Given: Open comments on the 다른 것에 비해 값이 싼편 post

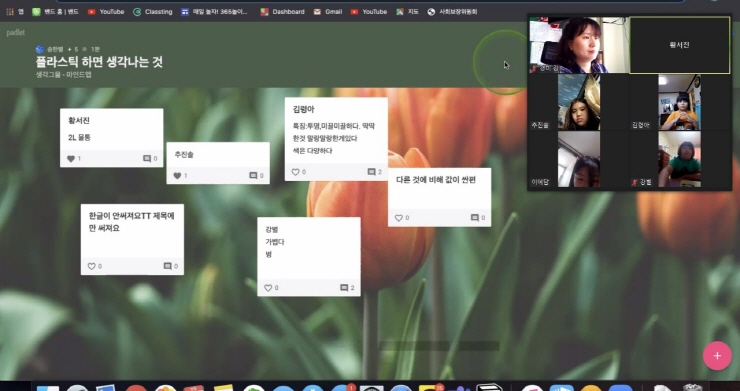Looking at the screenshot, I should (x=478, y=218).
